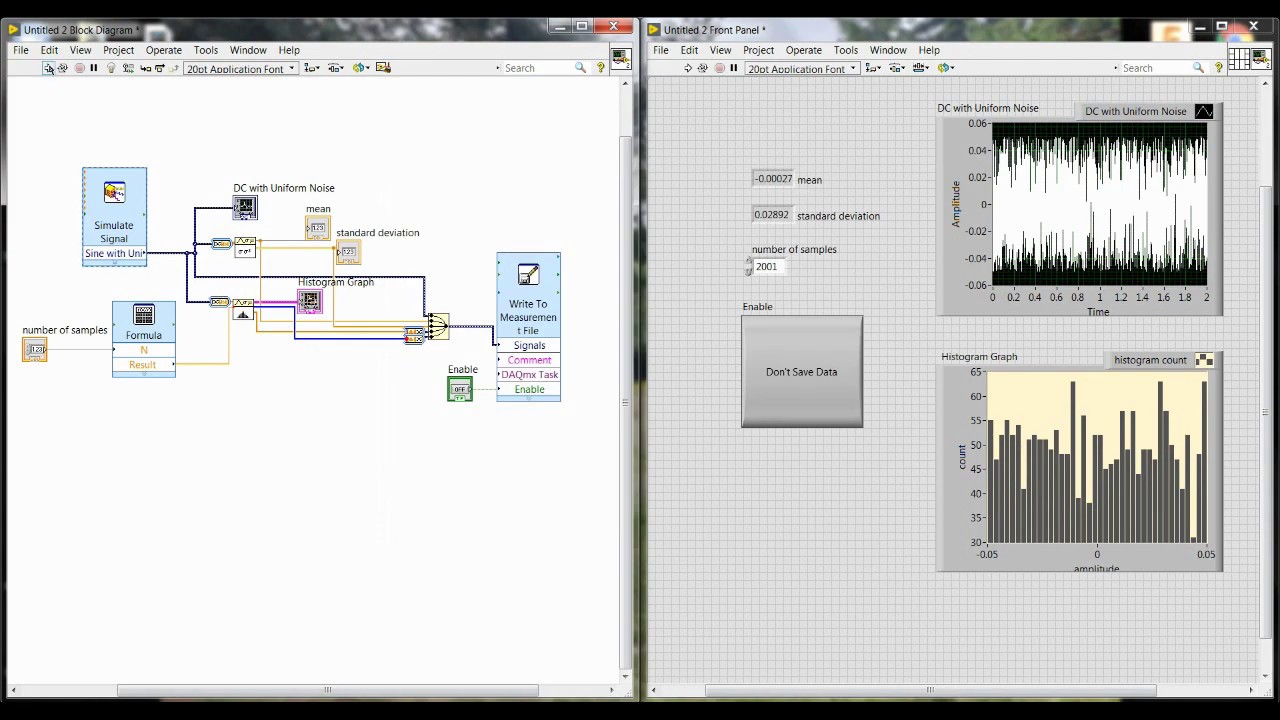
Task: Open Align Objects dropdown in Front Panel
Action: (872, 68)
